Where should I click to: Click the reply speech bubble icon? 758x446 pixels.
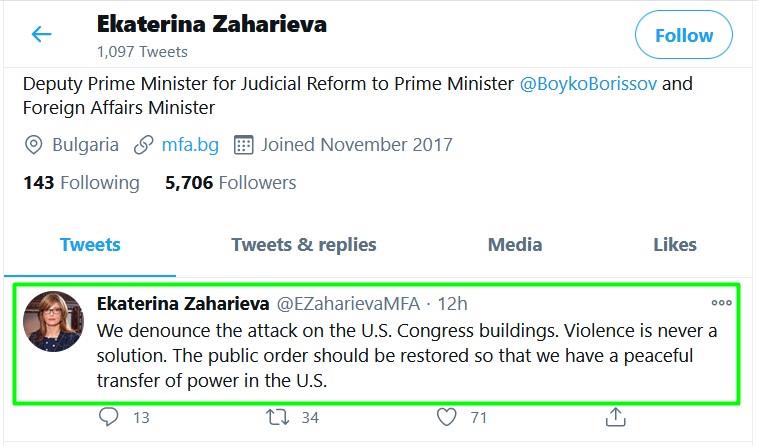click(108, 417)
